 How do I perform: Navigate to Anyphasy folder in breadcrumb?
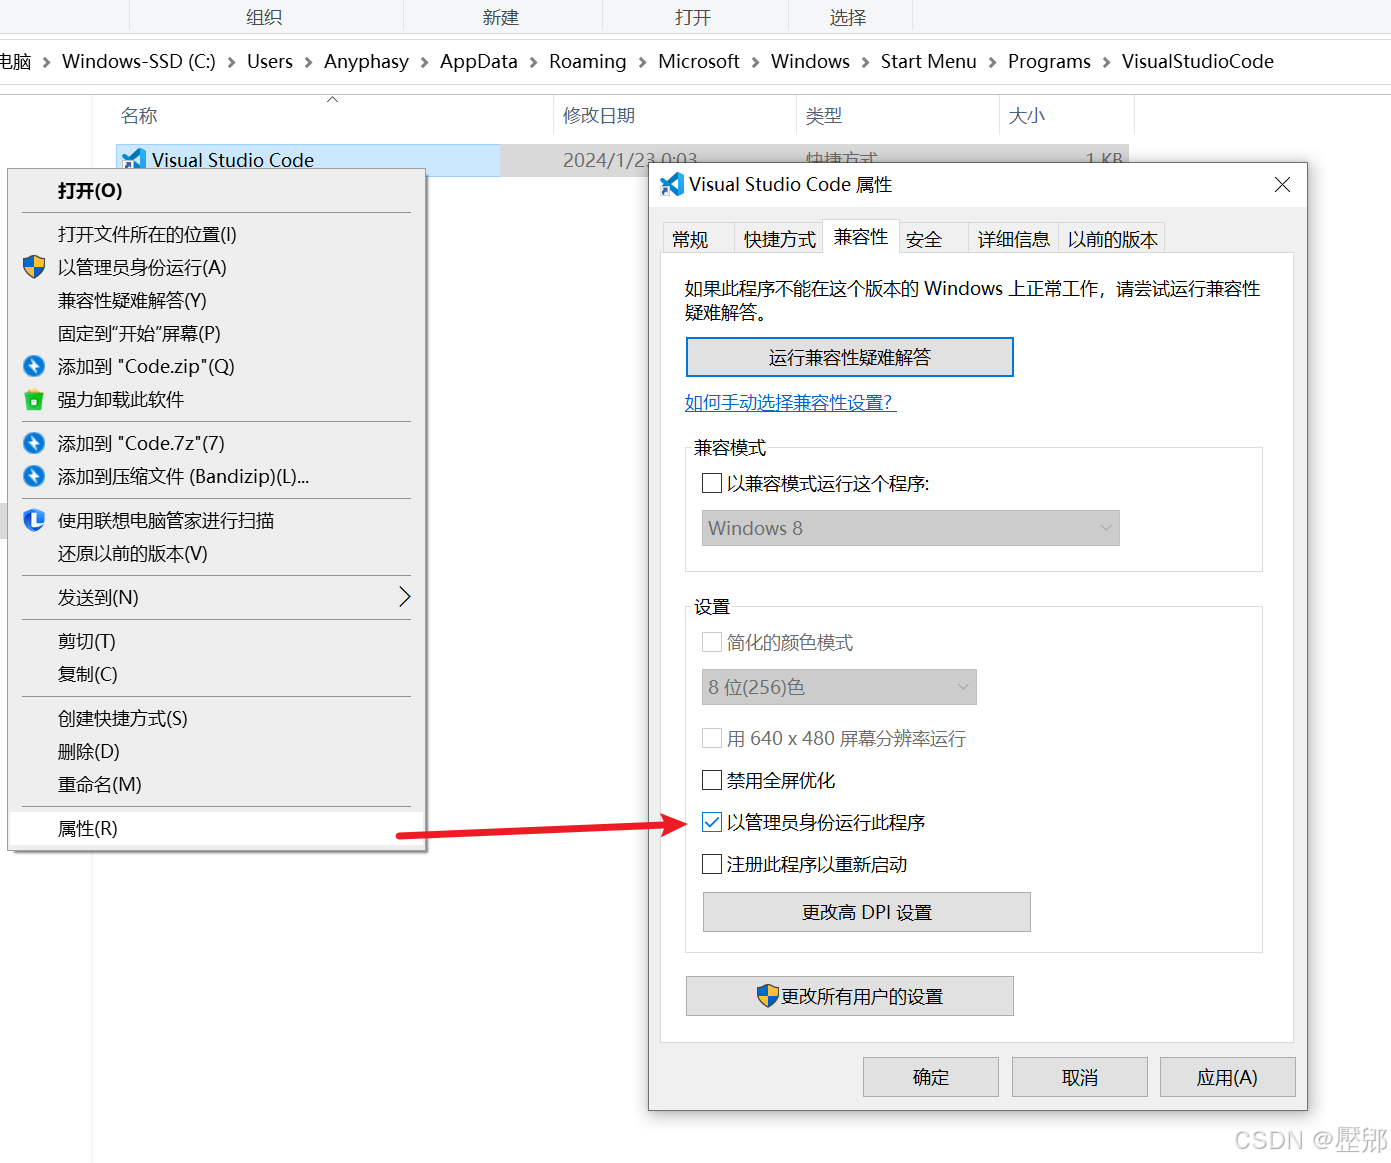[366, 61]
